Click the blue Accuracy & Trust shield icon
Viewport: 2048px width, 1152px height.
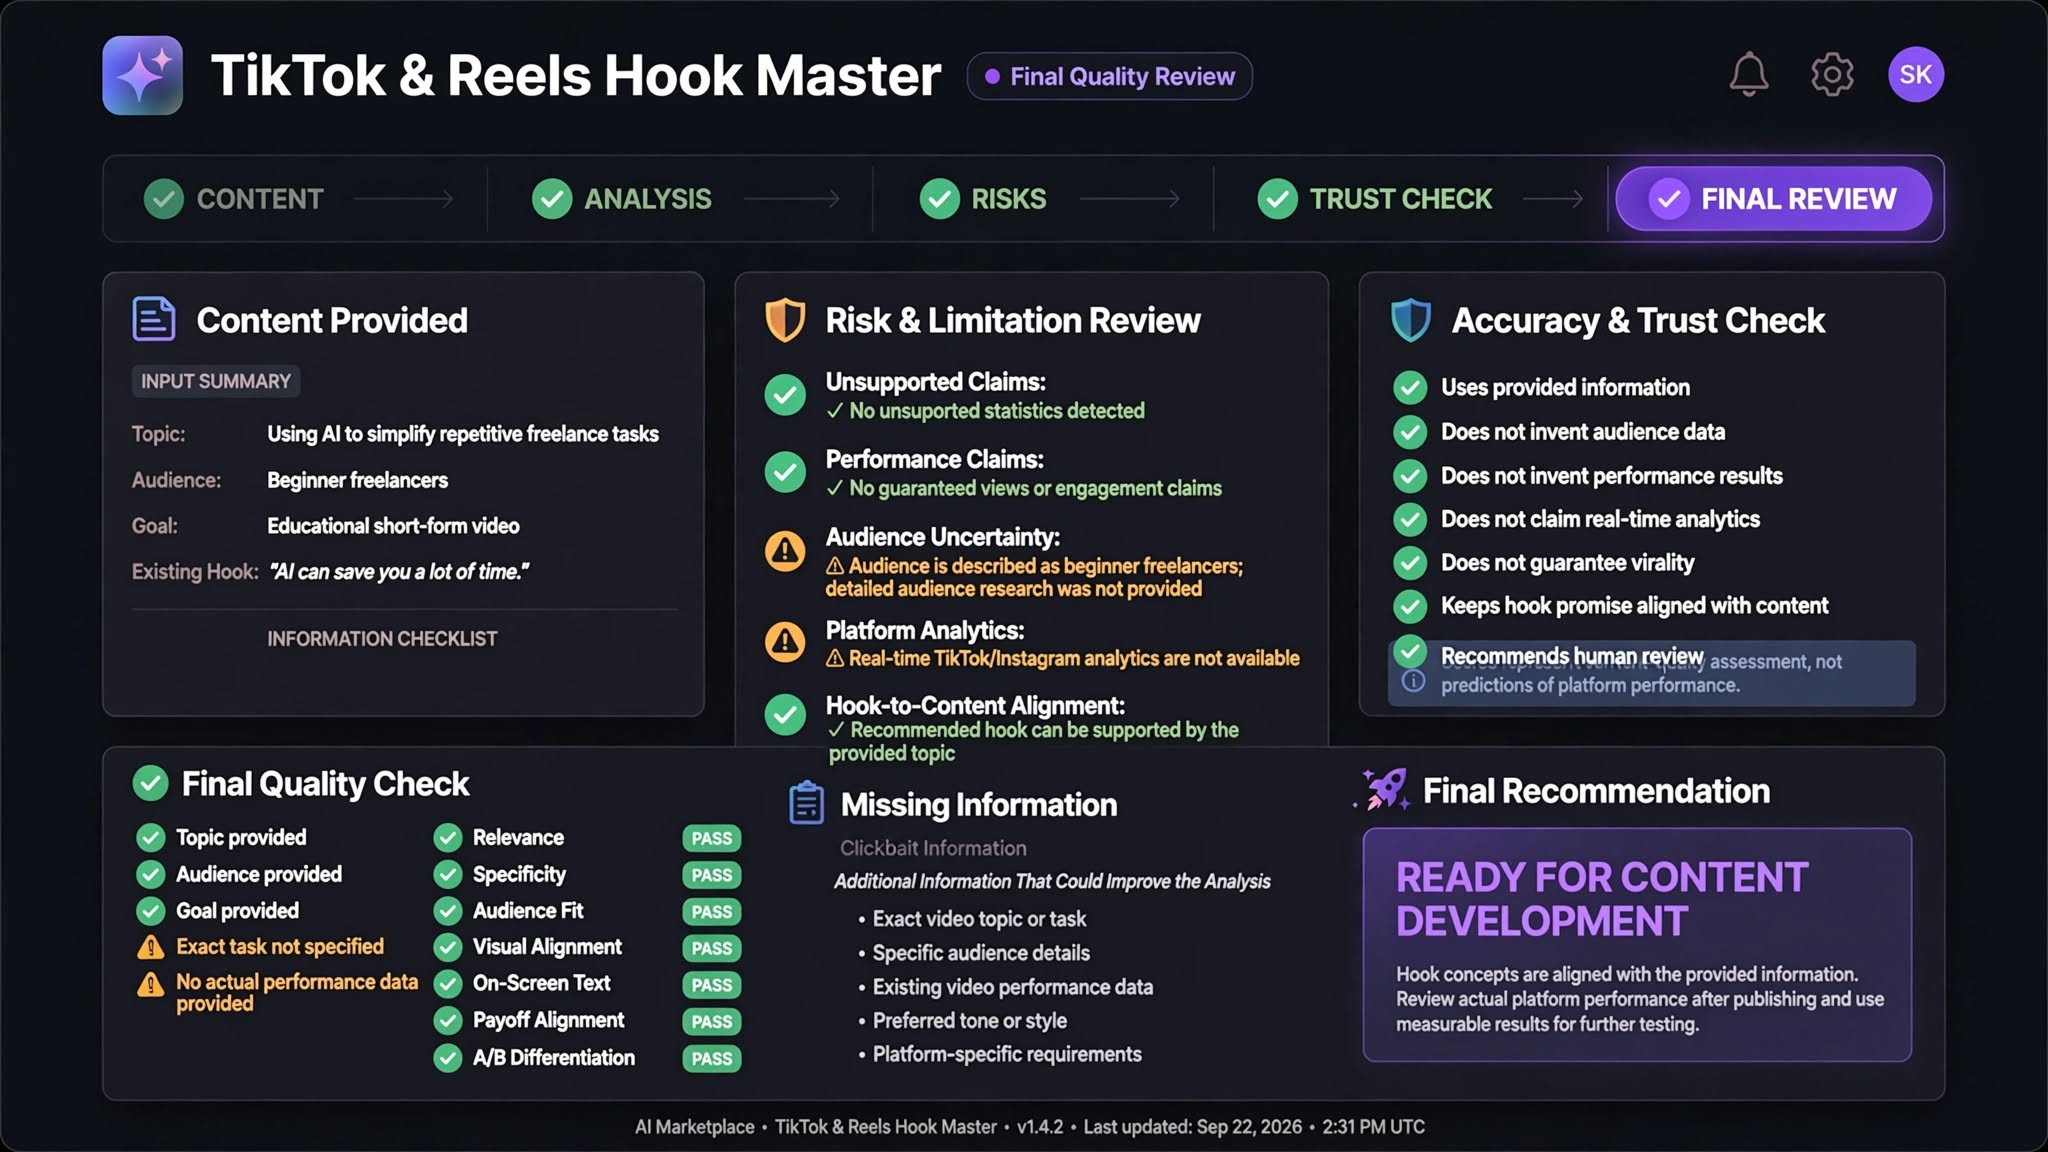pos(1411,320)
